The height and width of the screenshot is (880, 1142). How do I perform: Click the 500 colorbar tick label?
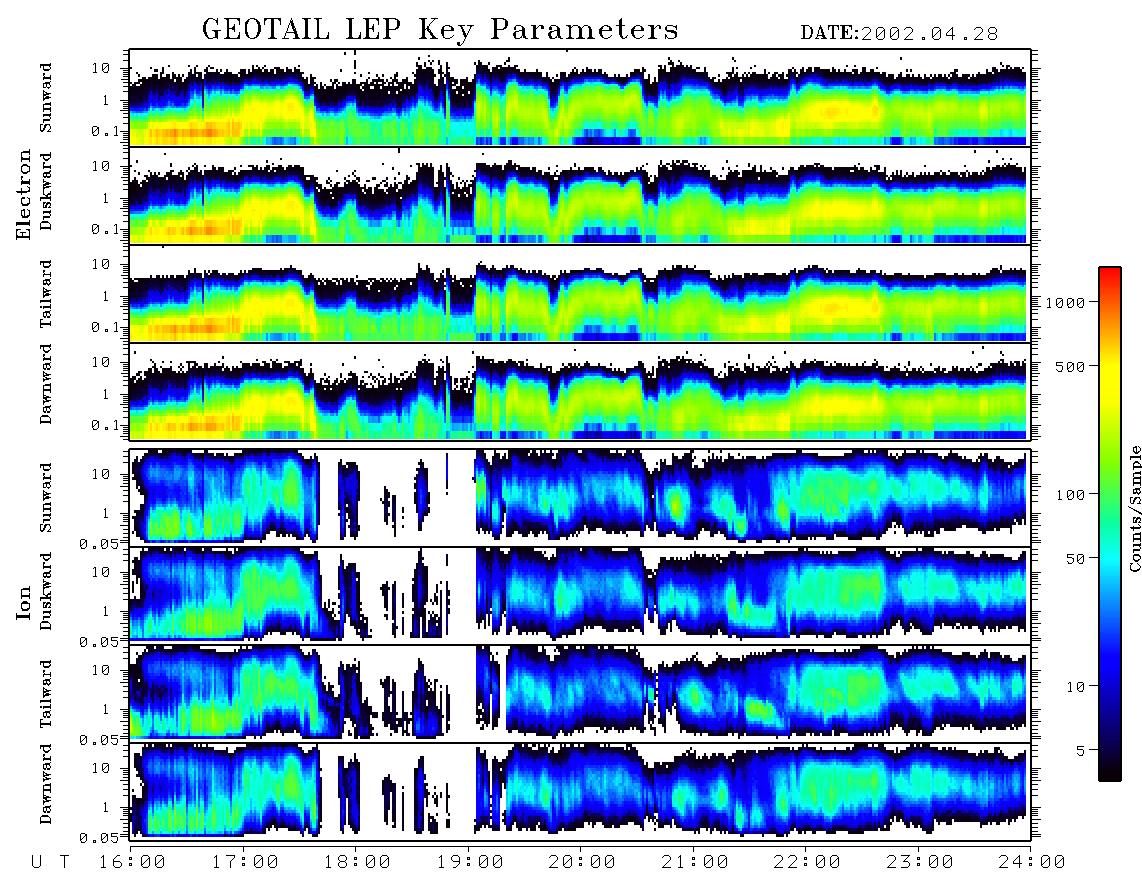coord(1071,366)
